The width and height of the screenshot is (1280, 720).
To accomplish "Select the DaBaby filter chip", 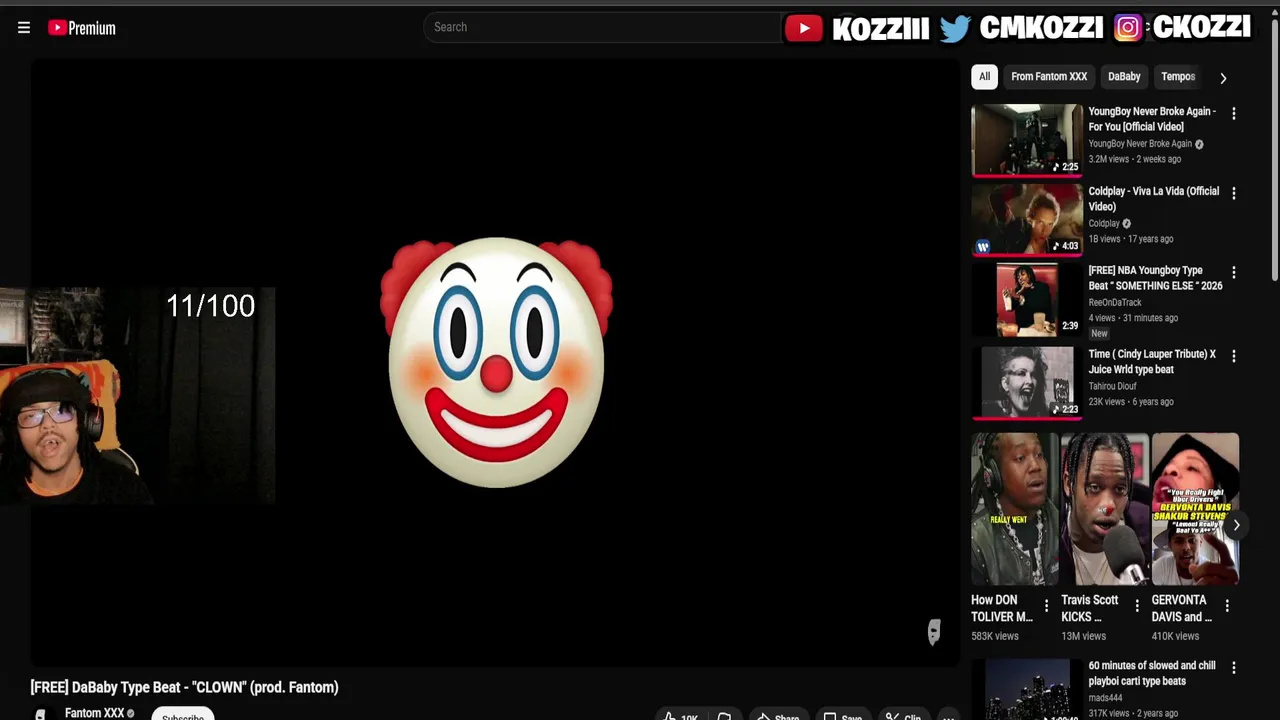I will coord(1124,77).
